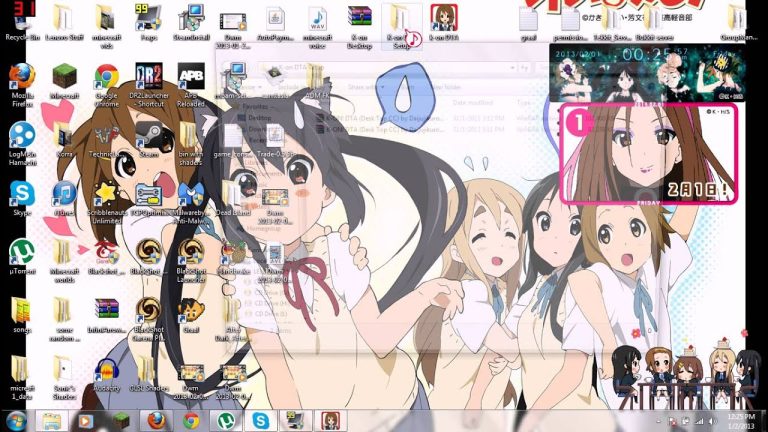768x432 pixels.
Task: Switch to Skype on the taskbar
Action: tap(261, 421)
